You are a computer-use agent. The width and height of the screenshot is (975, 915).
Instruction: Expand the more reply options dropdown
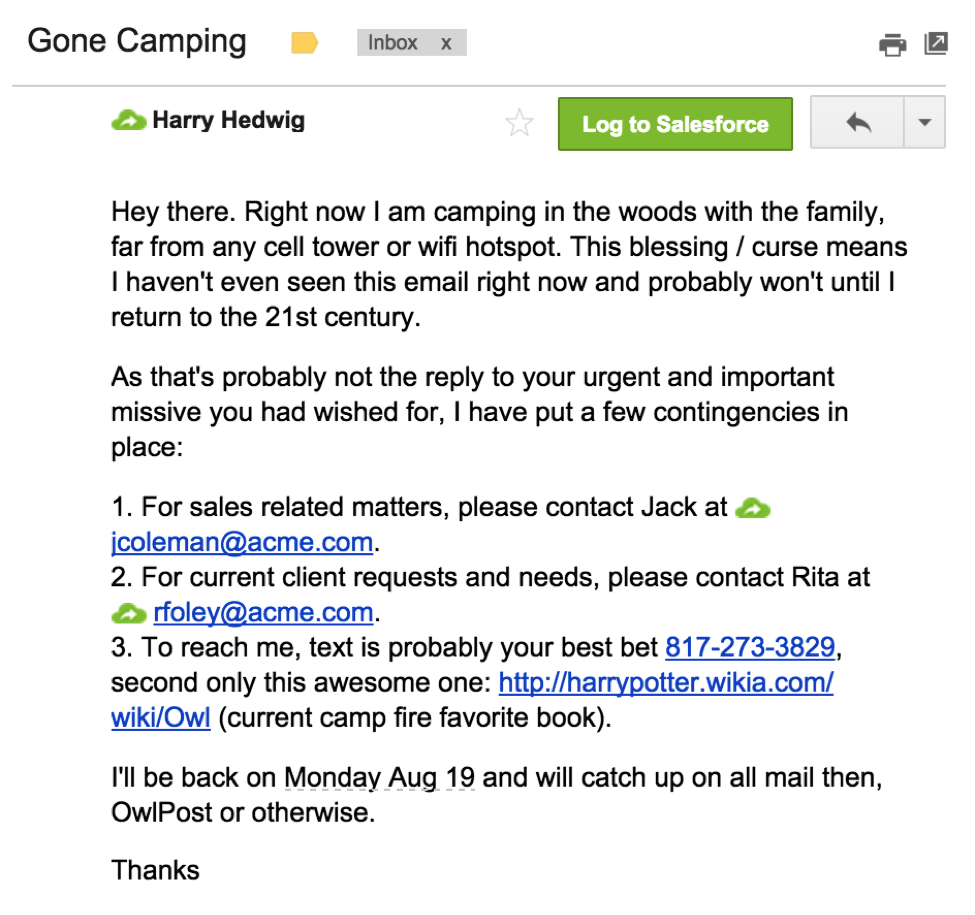pyautogui.click(x=924, y=123)
